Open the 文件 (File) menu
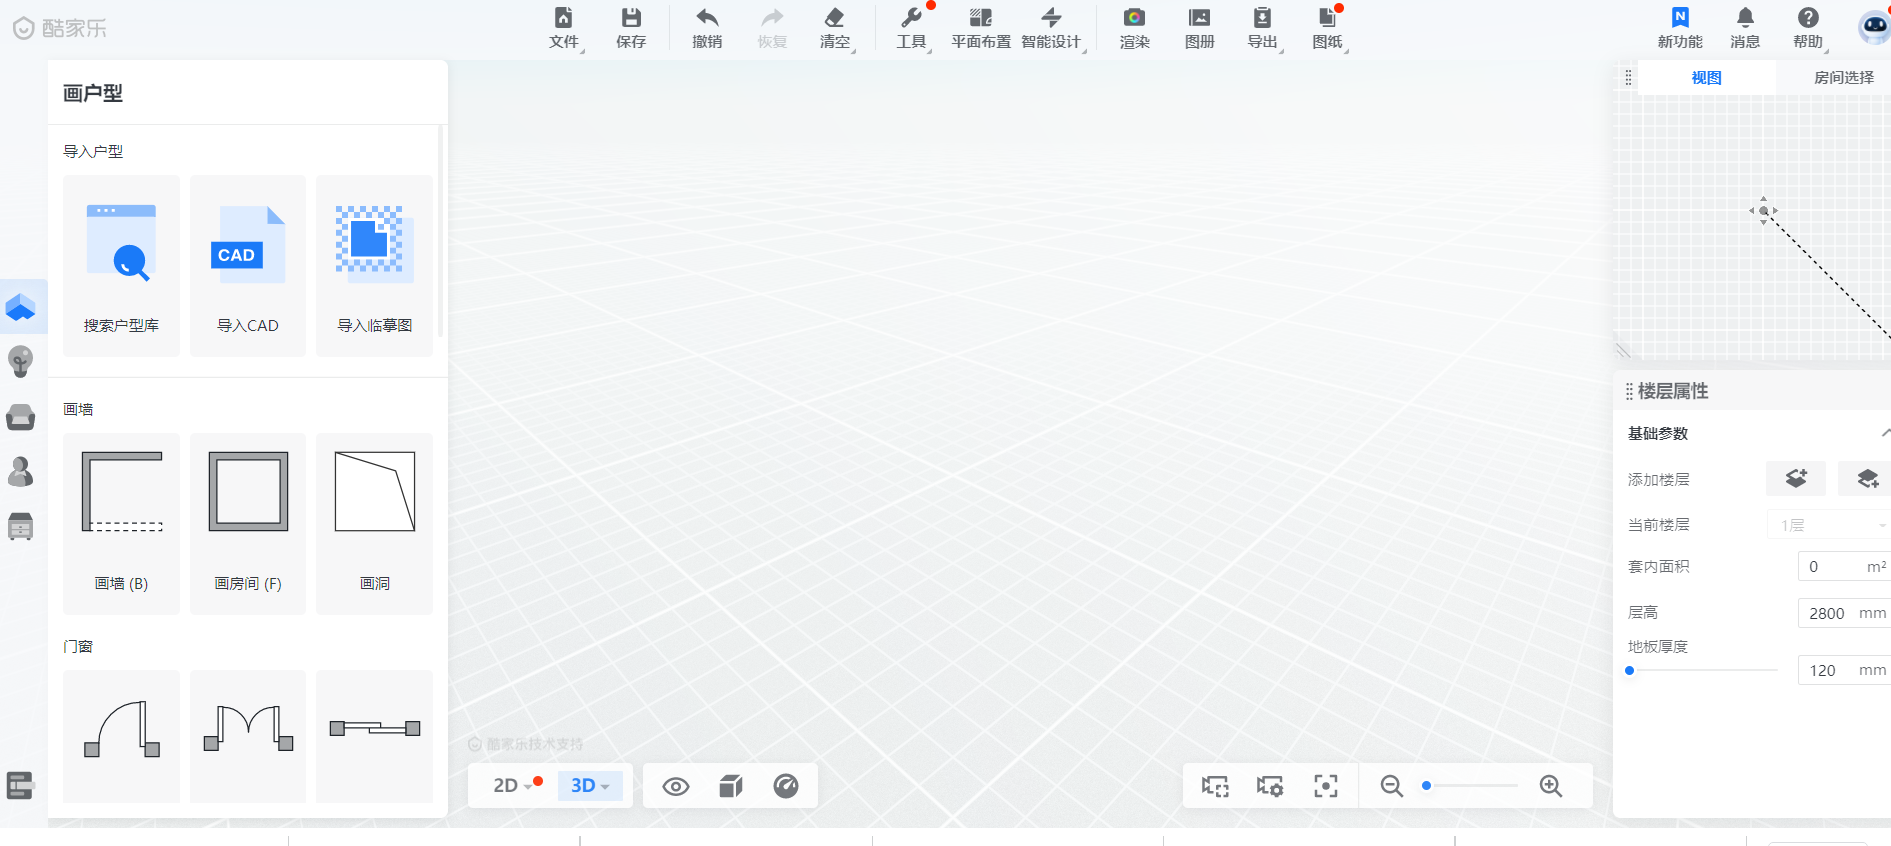Screen dimensions: 1891x846 click(x=565, y=28)
